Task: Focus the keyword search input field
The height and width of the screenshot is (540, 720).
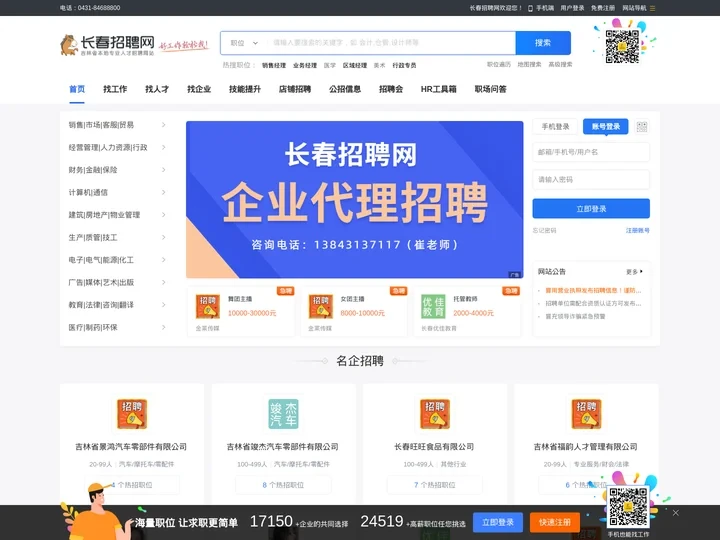Action: coord(391,43)
